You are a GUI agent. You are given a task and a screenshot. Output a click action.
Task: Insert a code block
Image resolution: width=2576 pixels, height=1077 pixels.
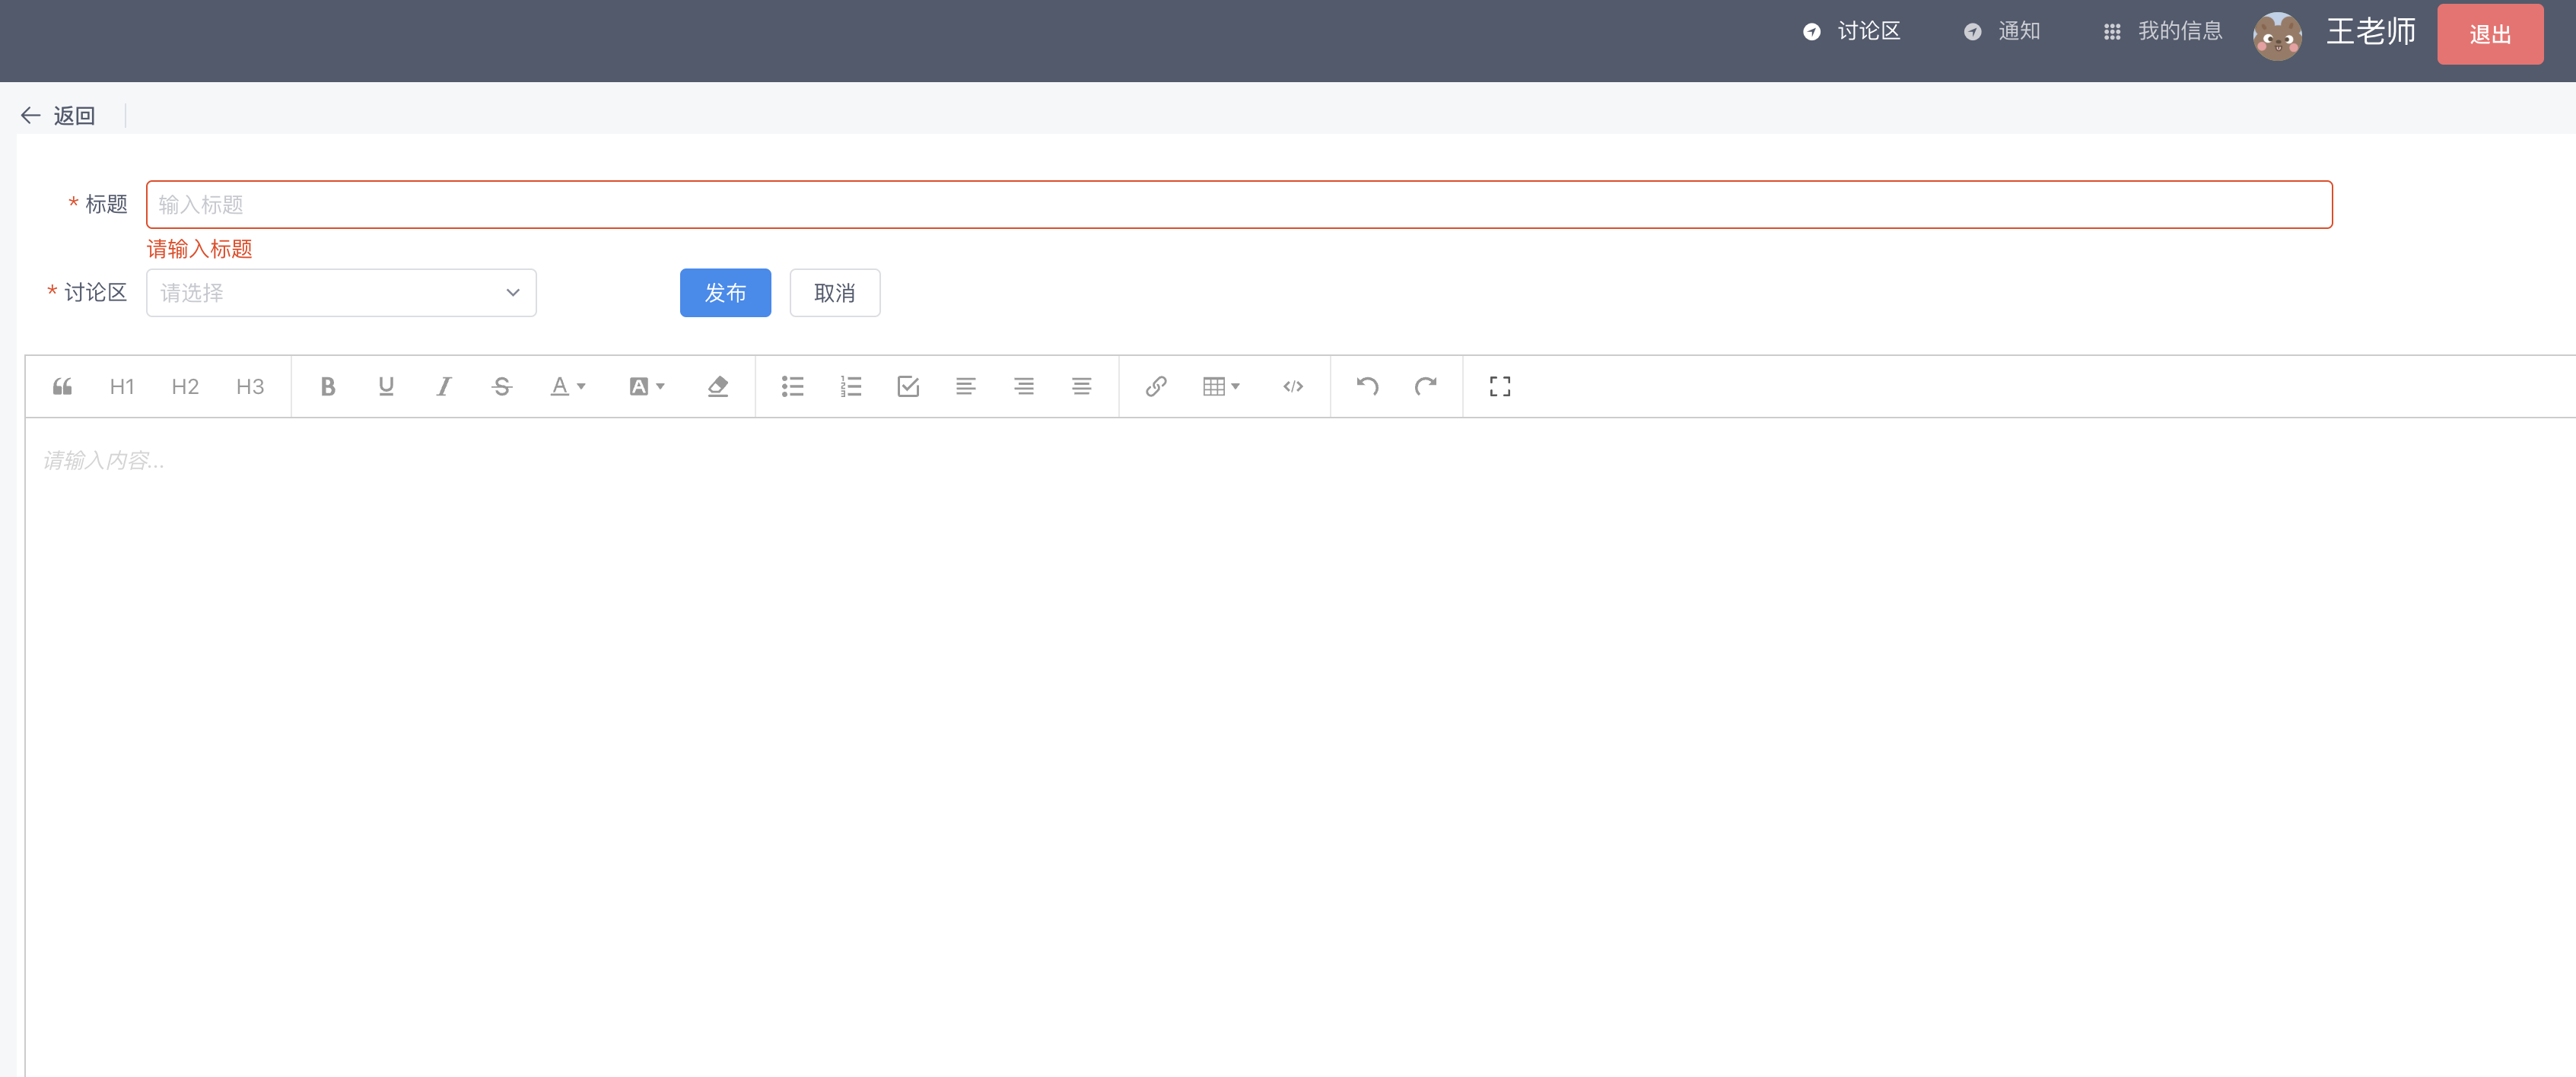(x=1293, y=386)
